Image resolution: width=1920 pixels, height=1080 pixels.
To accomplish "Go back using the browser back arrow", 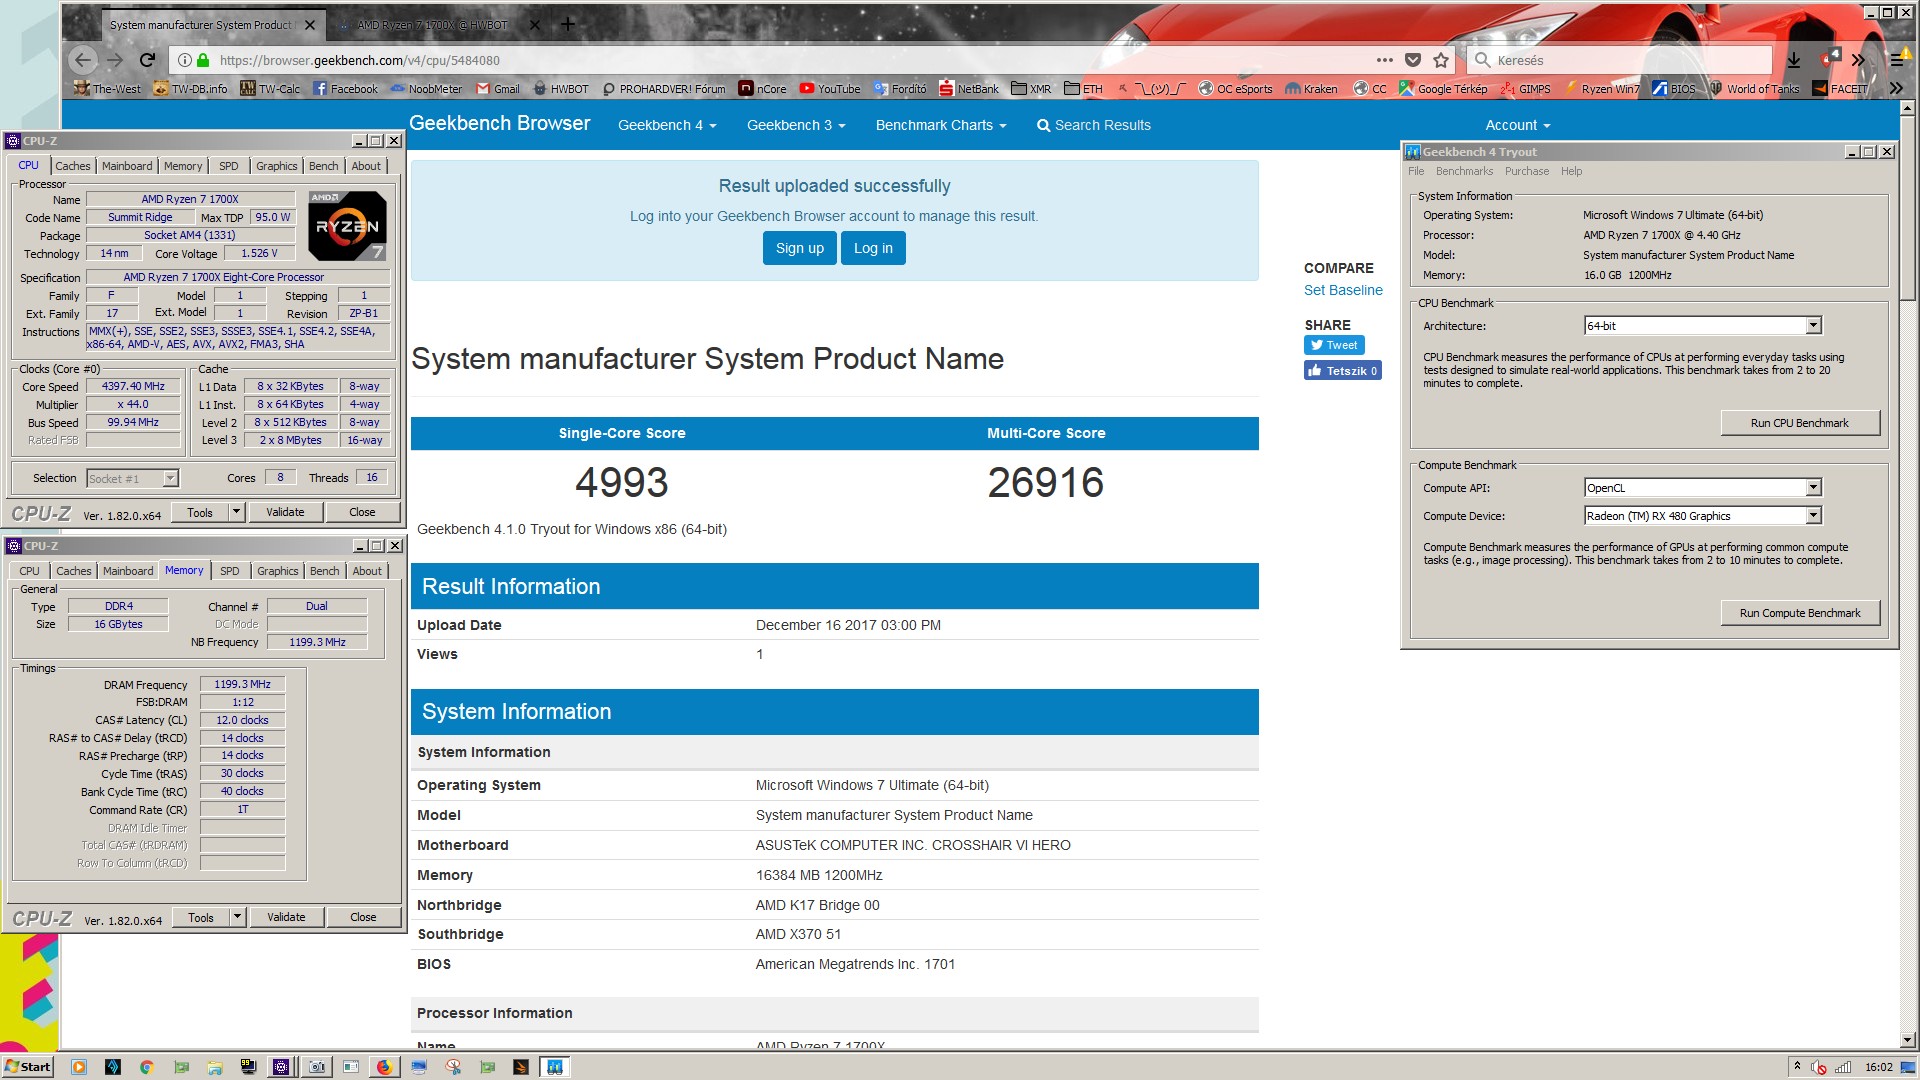I will pyautogui.click(x=84, y=60).
